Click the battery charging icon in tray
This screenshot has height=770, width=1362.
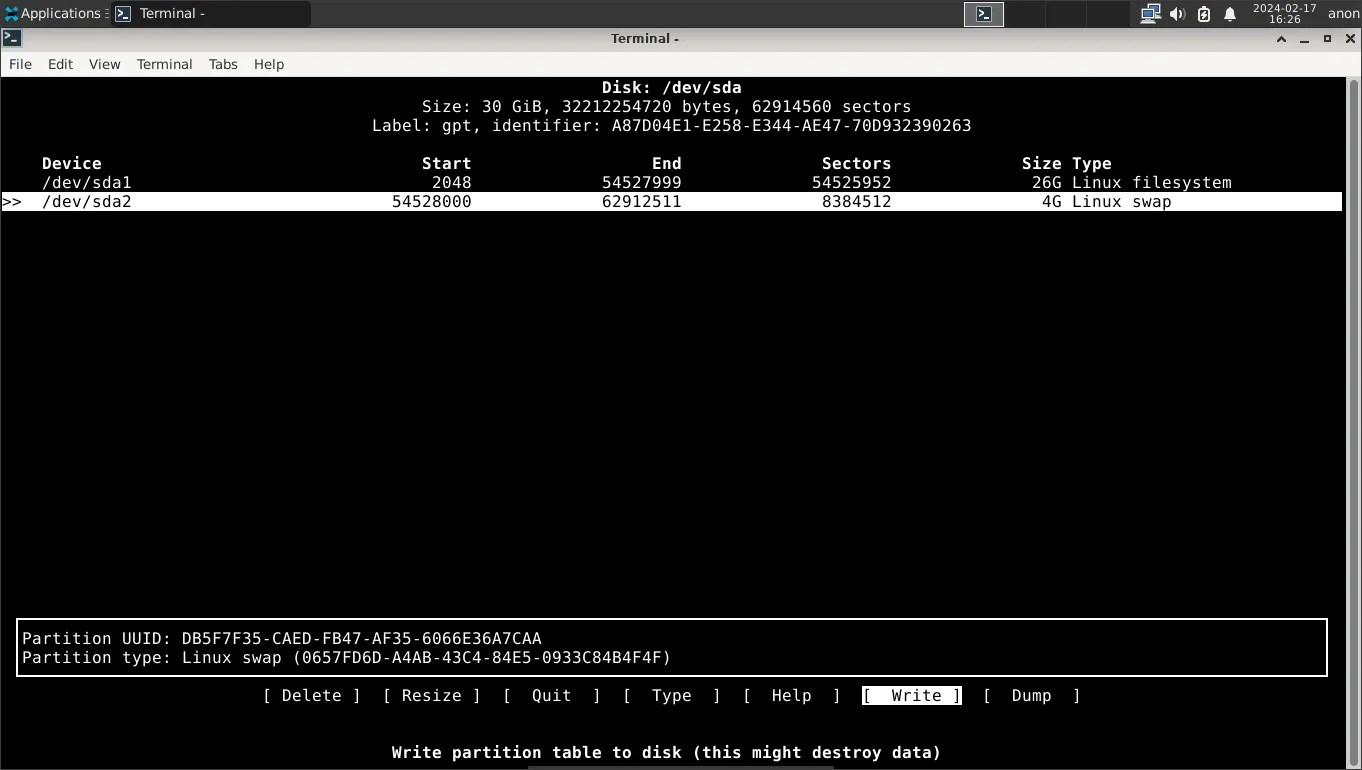[x=1201, y=13]
